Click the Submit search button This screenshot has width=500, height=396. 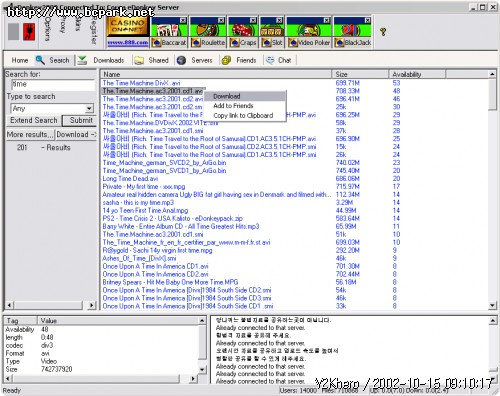point(80,120)
